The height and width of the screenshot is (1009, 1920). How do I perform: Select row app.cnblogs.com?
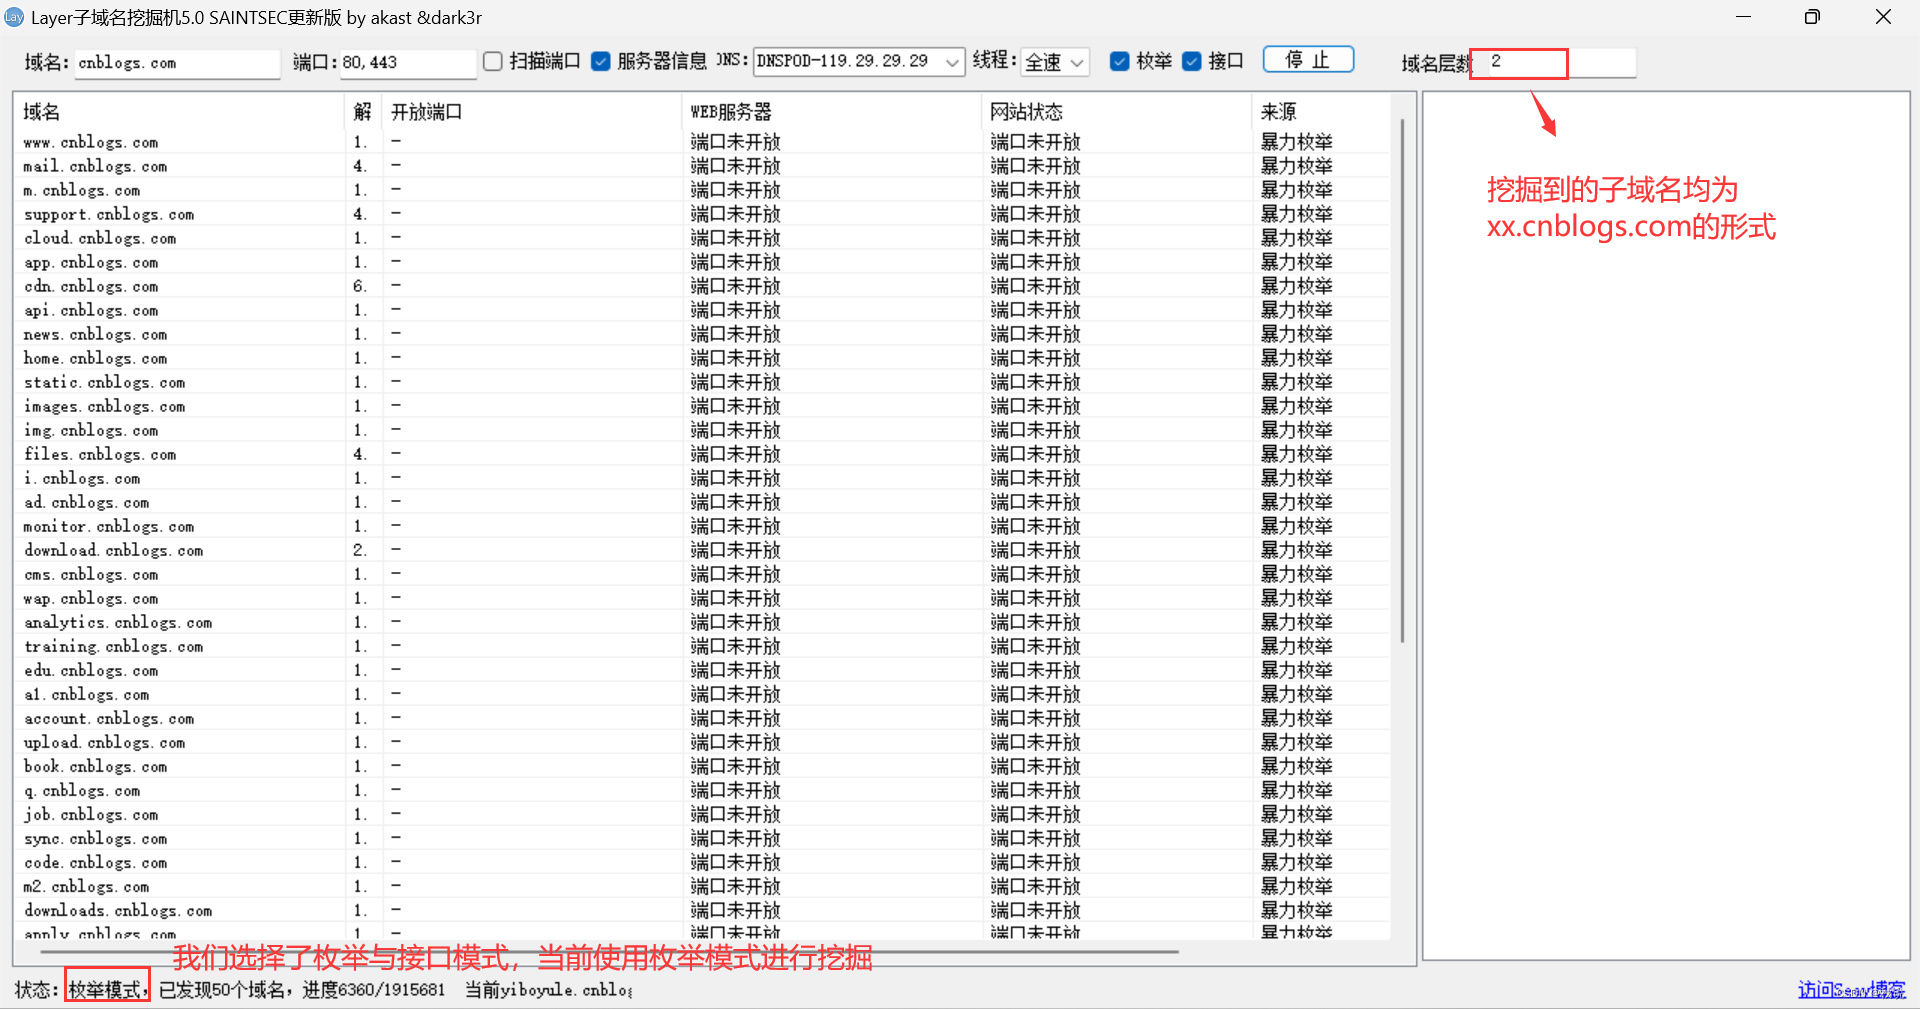click(703, 262)
